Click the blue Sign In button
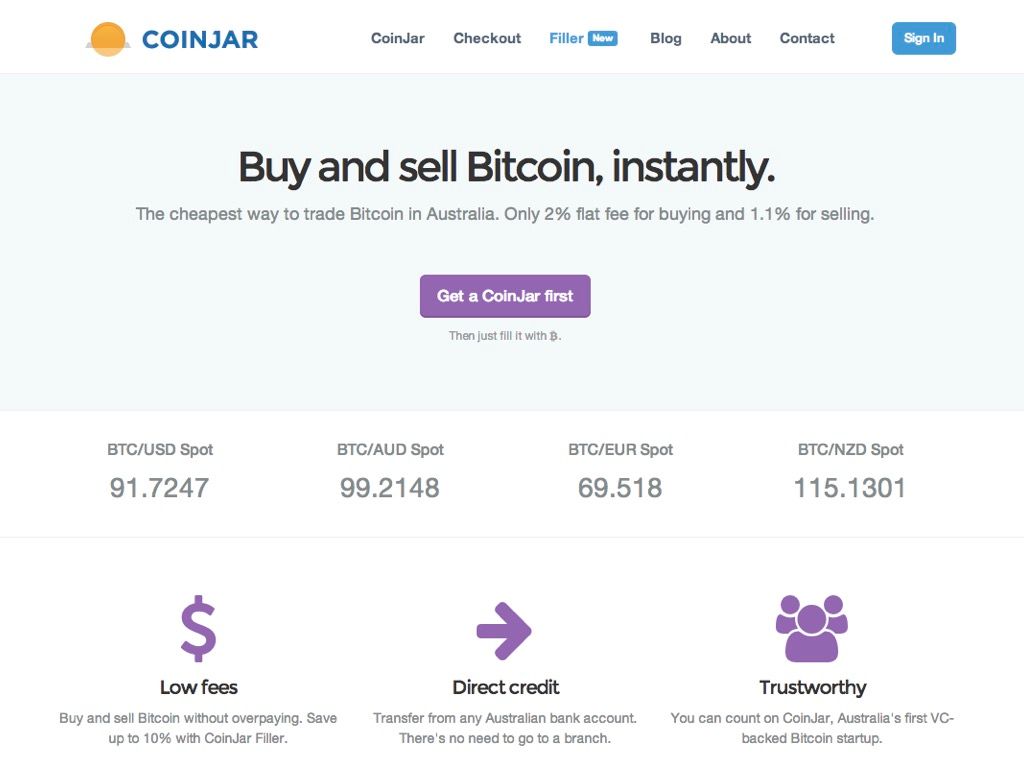 (x=923, y=39)
